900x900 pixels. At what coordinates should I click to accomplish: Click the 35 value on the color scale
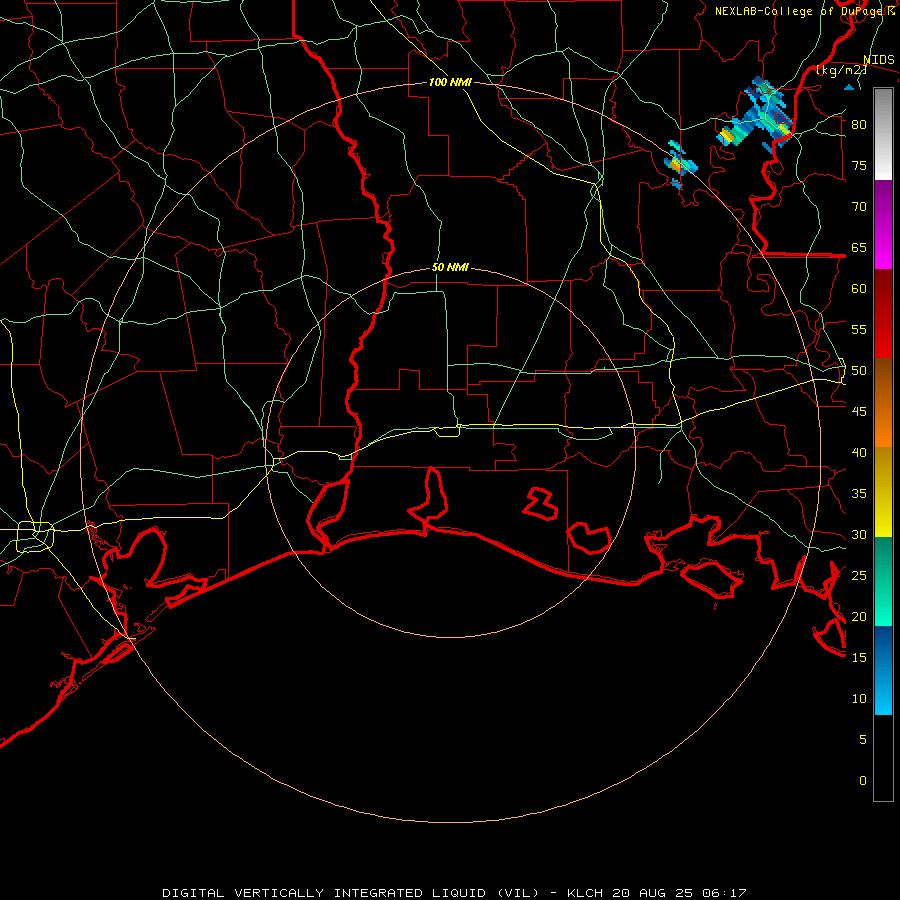click(859, 494)
